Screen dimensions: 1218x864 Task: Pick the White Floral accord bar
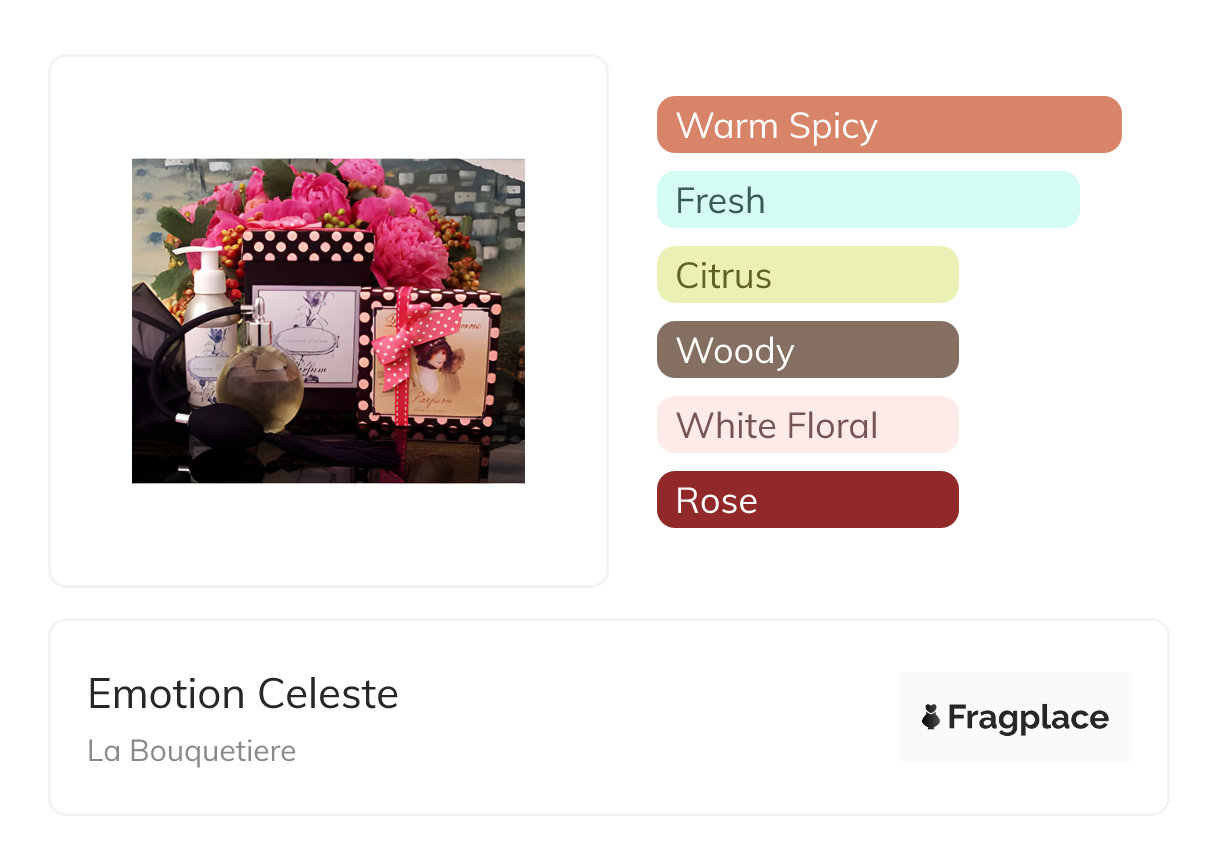click(807, 425)
